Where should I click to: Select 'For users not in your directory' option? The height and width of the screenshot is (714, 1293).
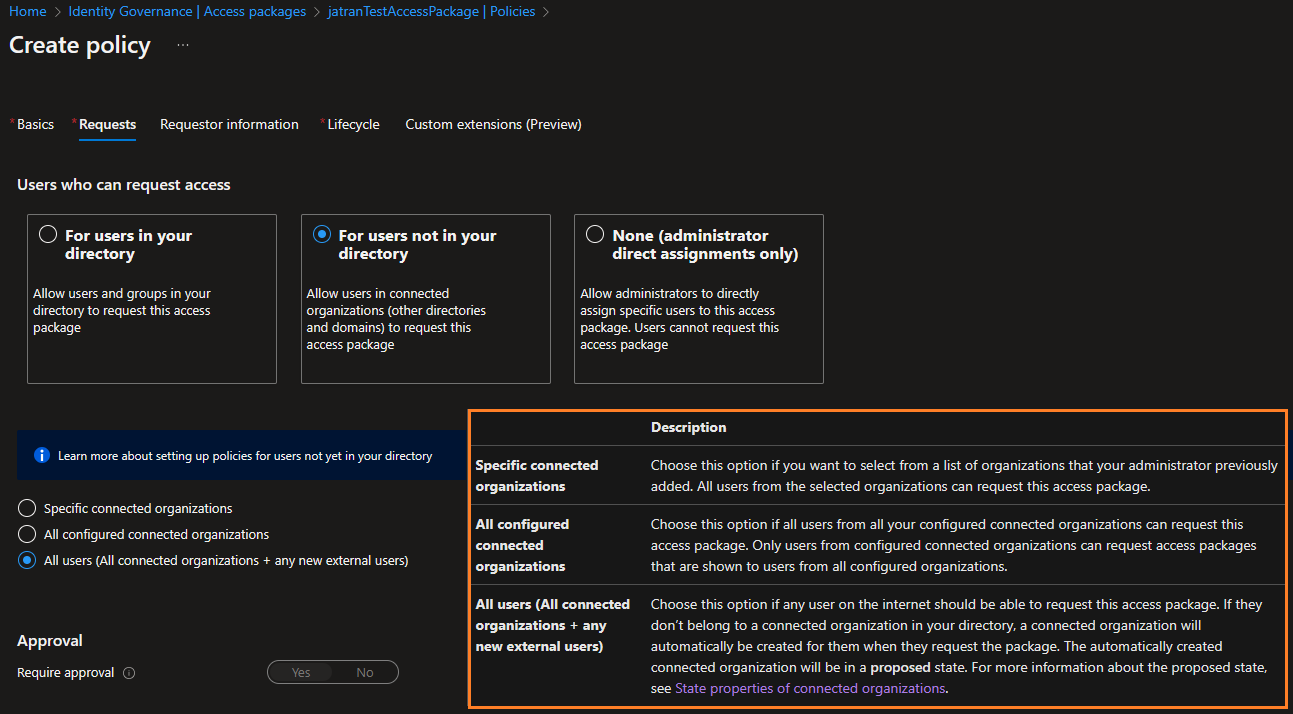point(321,233)
